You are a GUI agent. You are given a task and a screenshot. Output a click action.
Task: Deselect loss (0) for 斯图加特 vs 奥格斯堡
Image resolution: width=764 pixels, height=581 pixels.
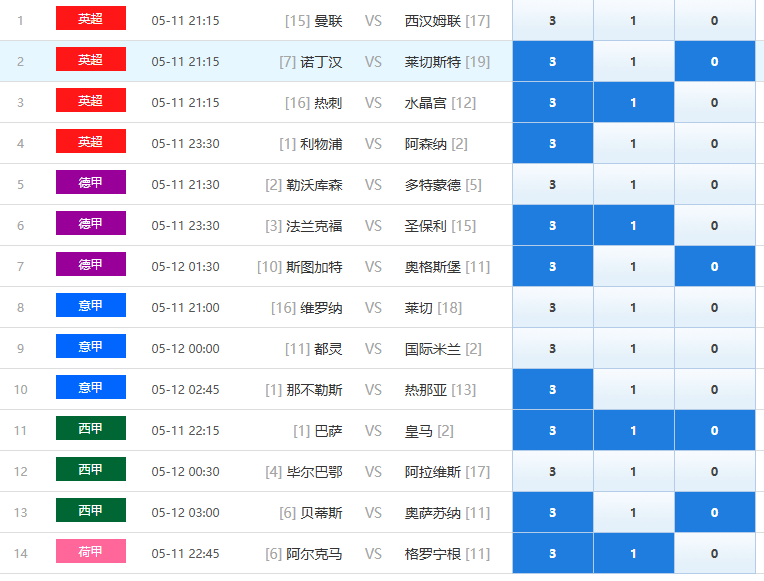pyautogui.click(x=715, y=266)
